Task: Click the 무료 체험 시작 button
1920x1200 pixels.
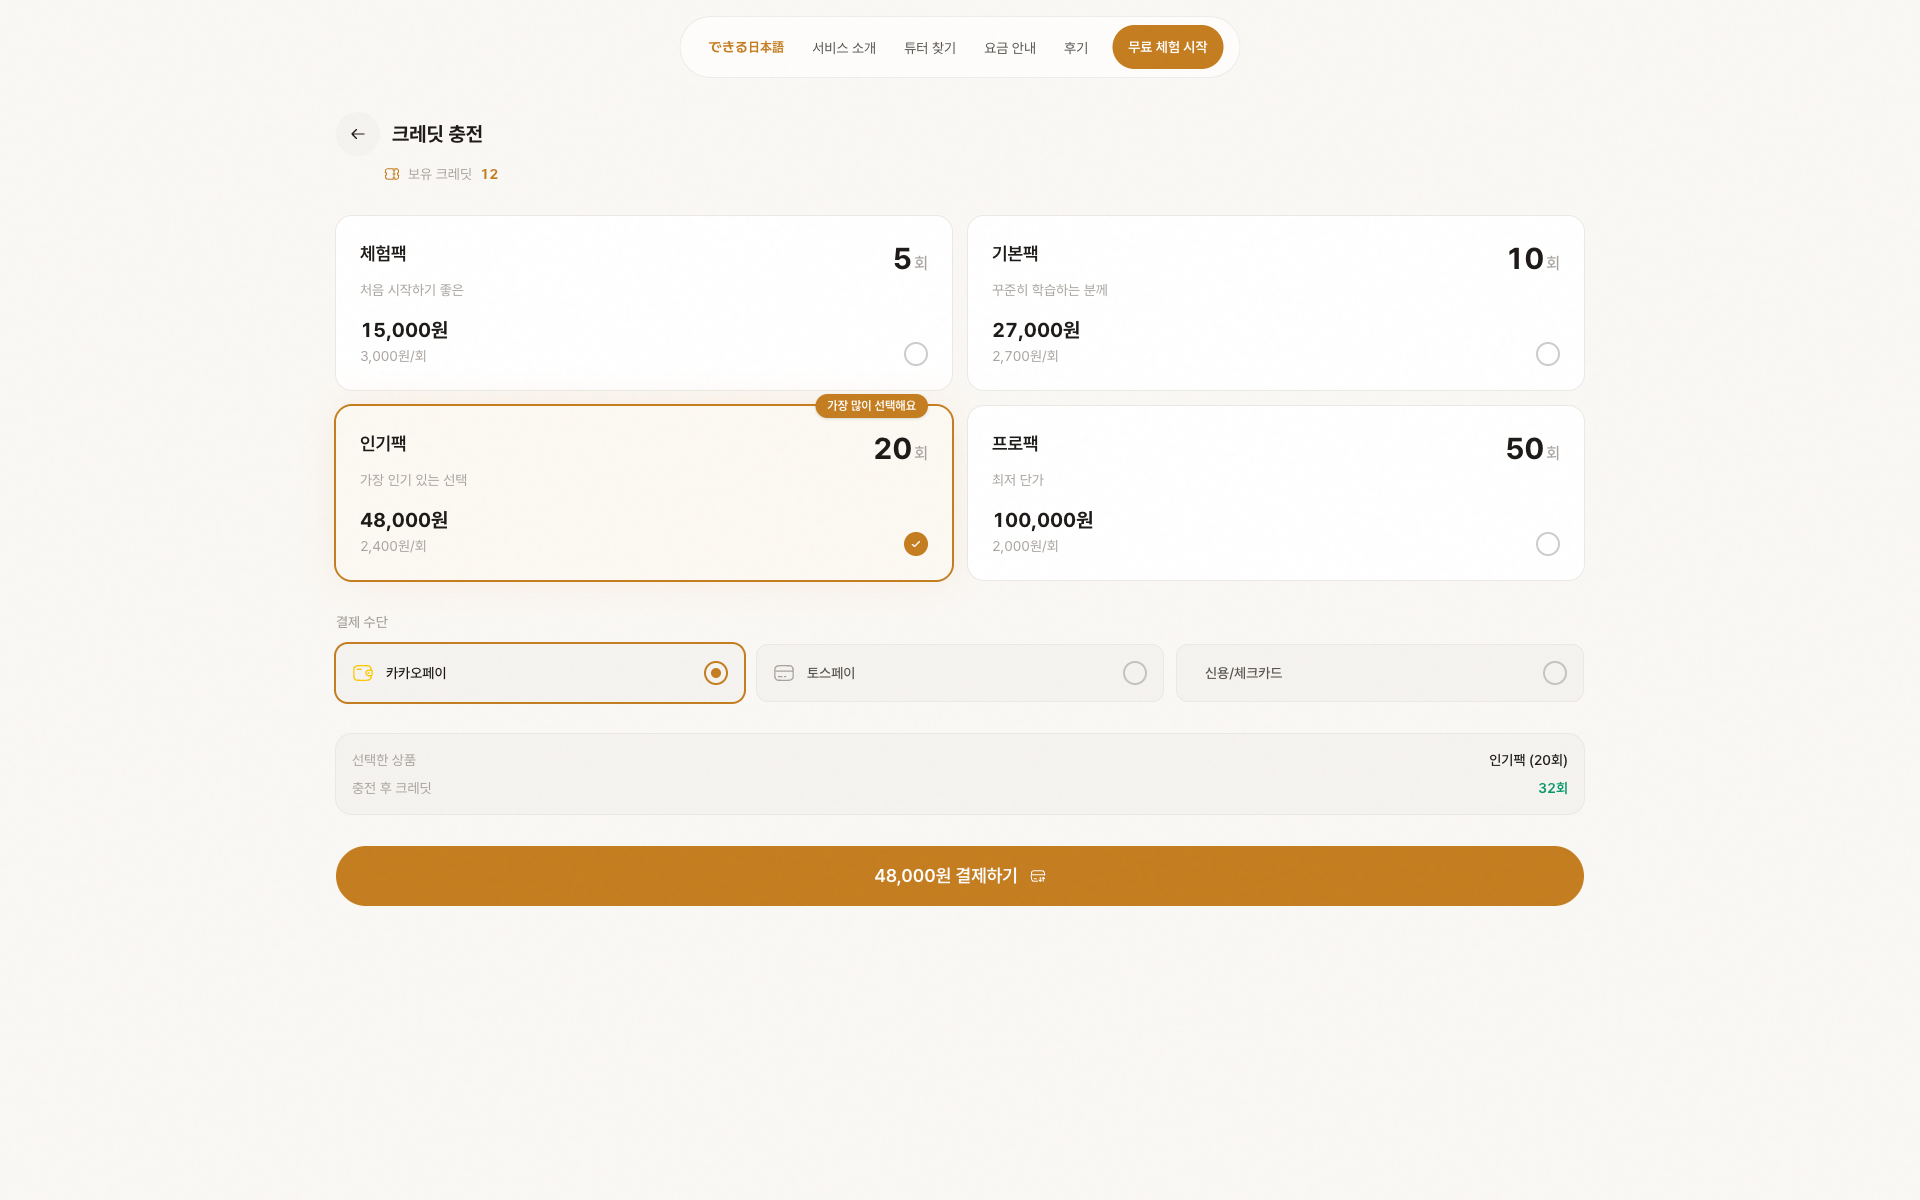Action: click(x=1167, y=47)
